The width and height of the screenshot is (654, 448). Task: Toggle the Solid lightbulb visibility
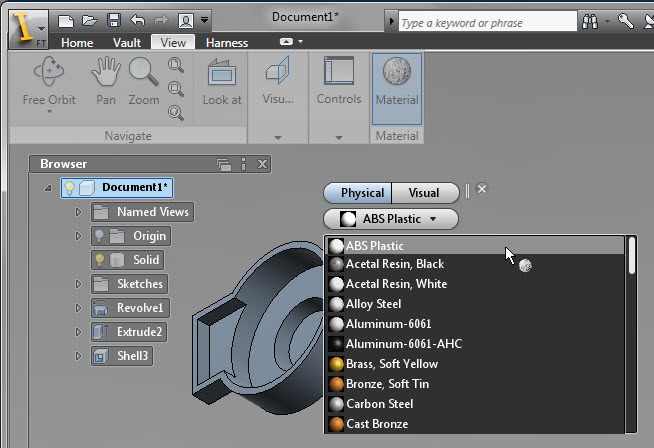pos(99,259)
